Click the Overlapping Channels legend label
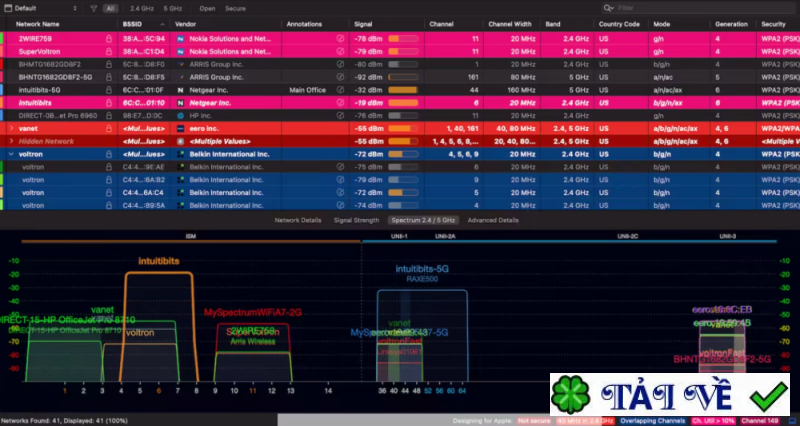This screenshot has width=800, height=426. click(x=653, y=421)
